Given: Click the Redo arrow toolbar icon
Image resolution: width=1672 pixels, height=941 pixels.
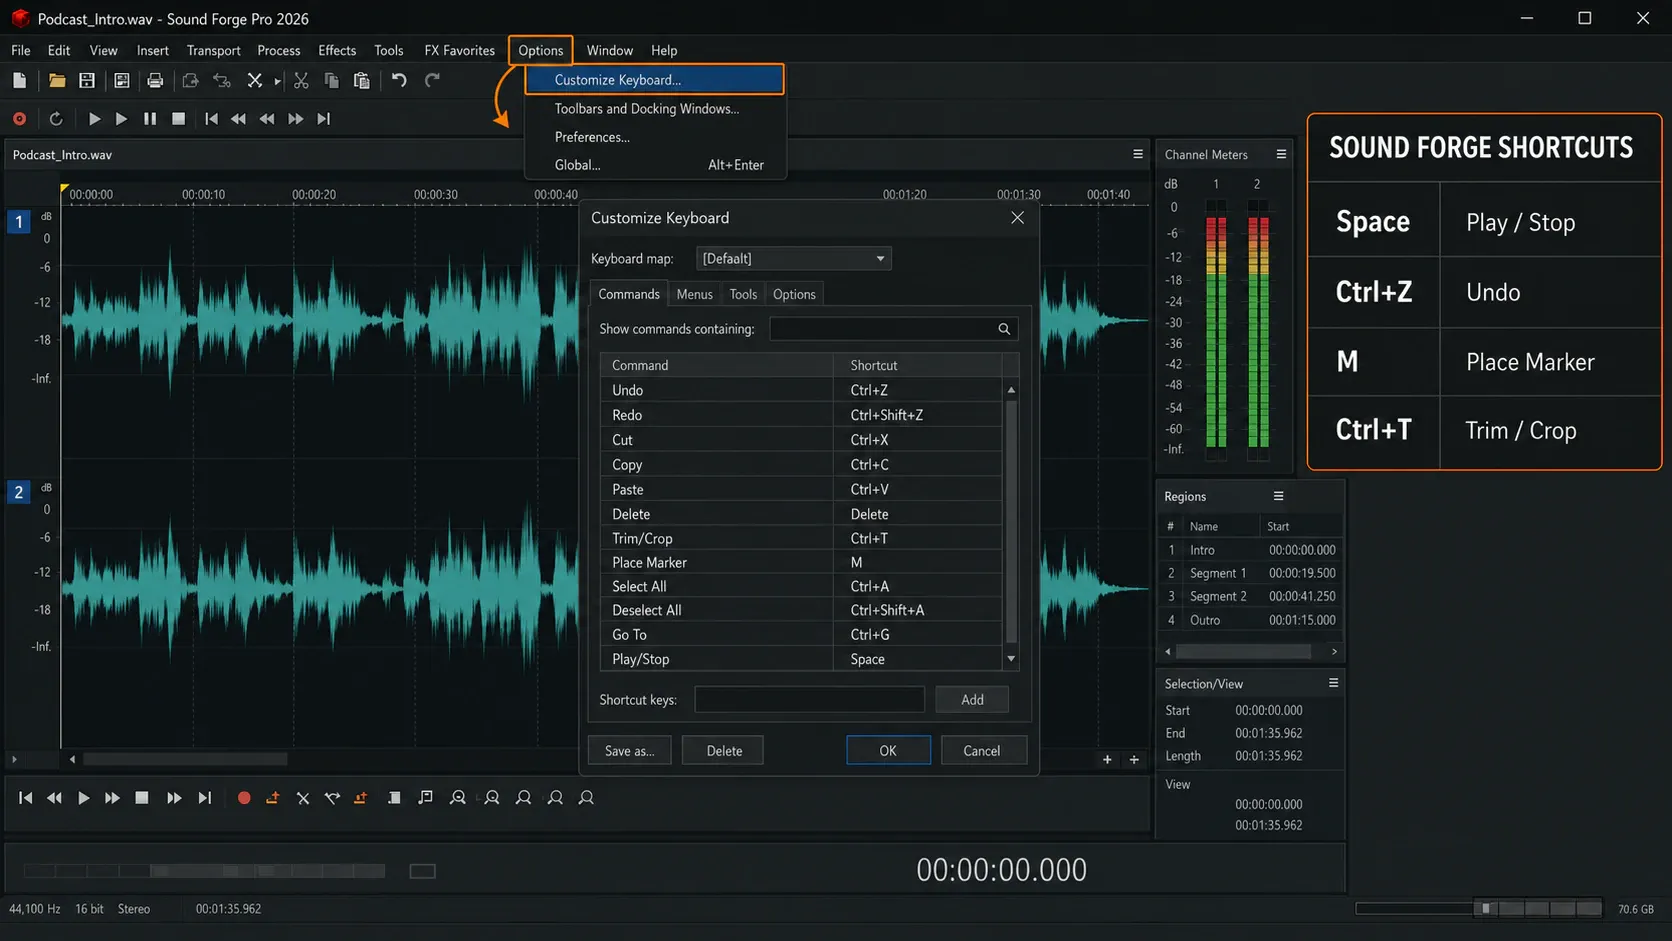Looking at the screenshot, I should (432, 80).
